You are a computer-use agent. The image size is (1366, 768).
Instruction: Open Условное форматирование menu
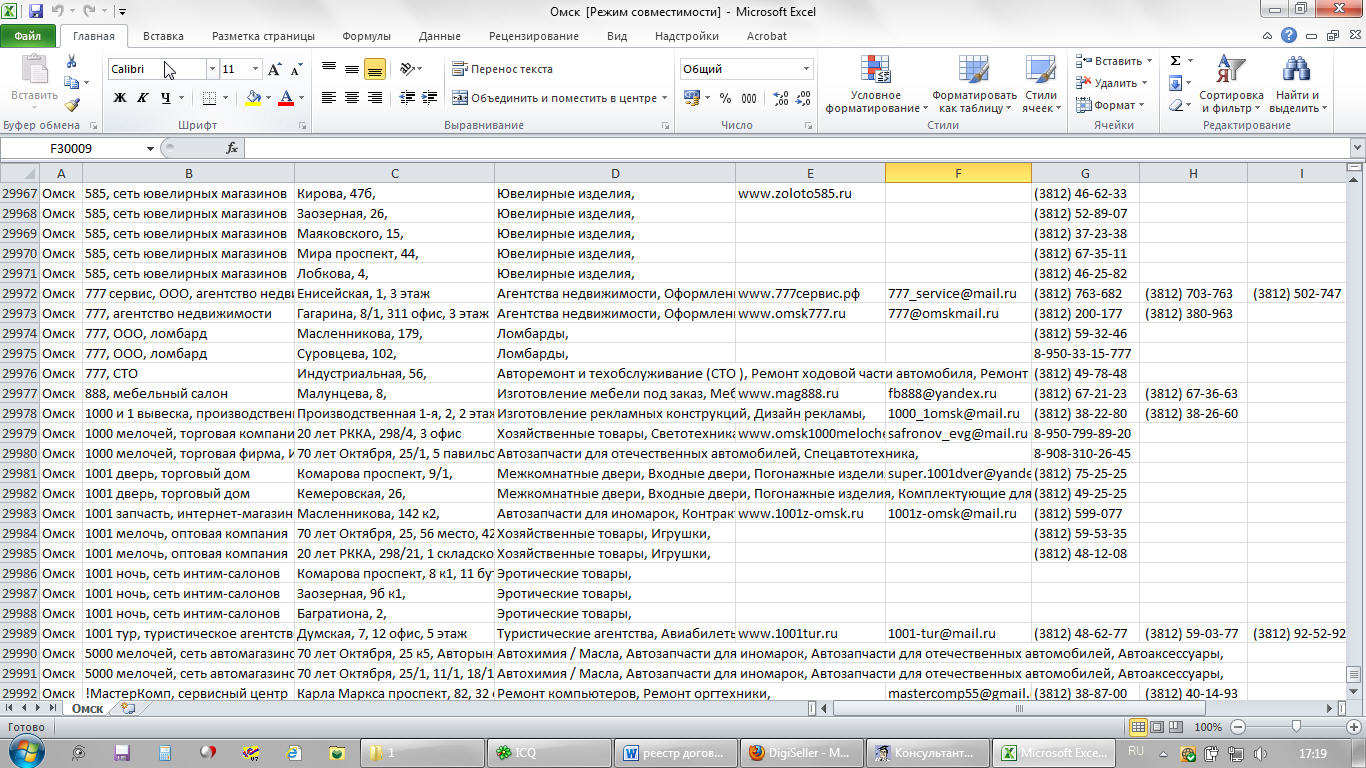point(876,85)
